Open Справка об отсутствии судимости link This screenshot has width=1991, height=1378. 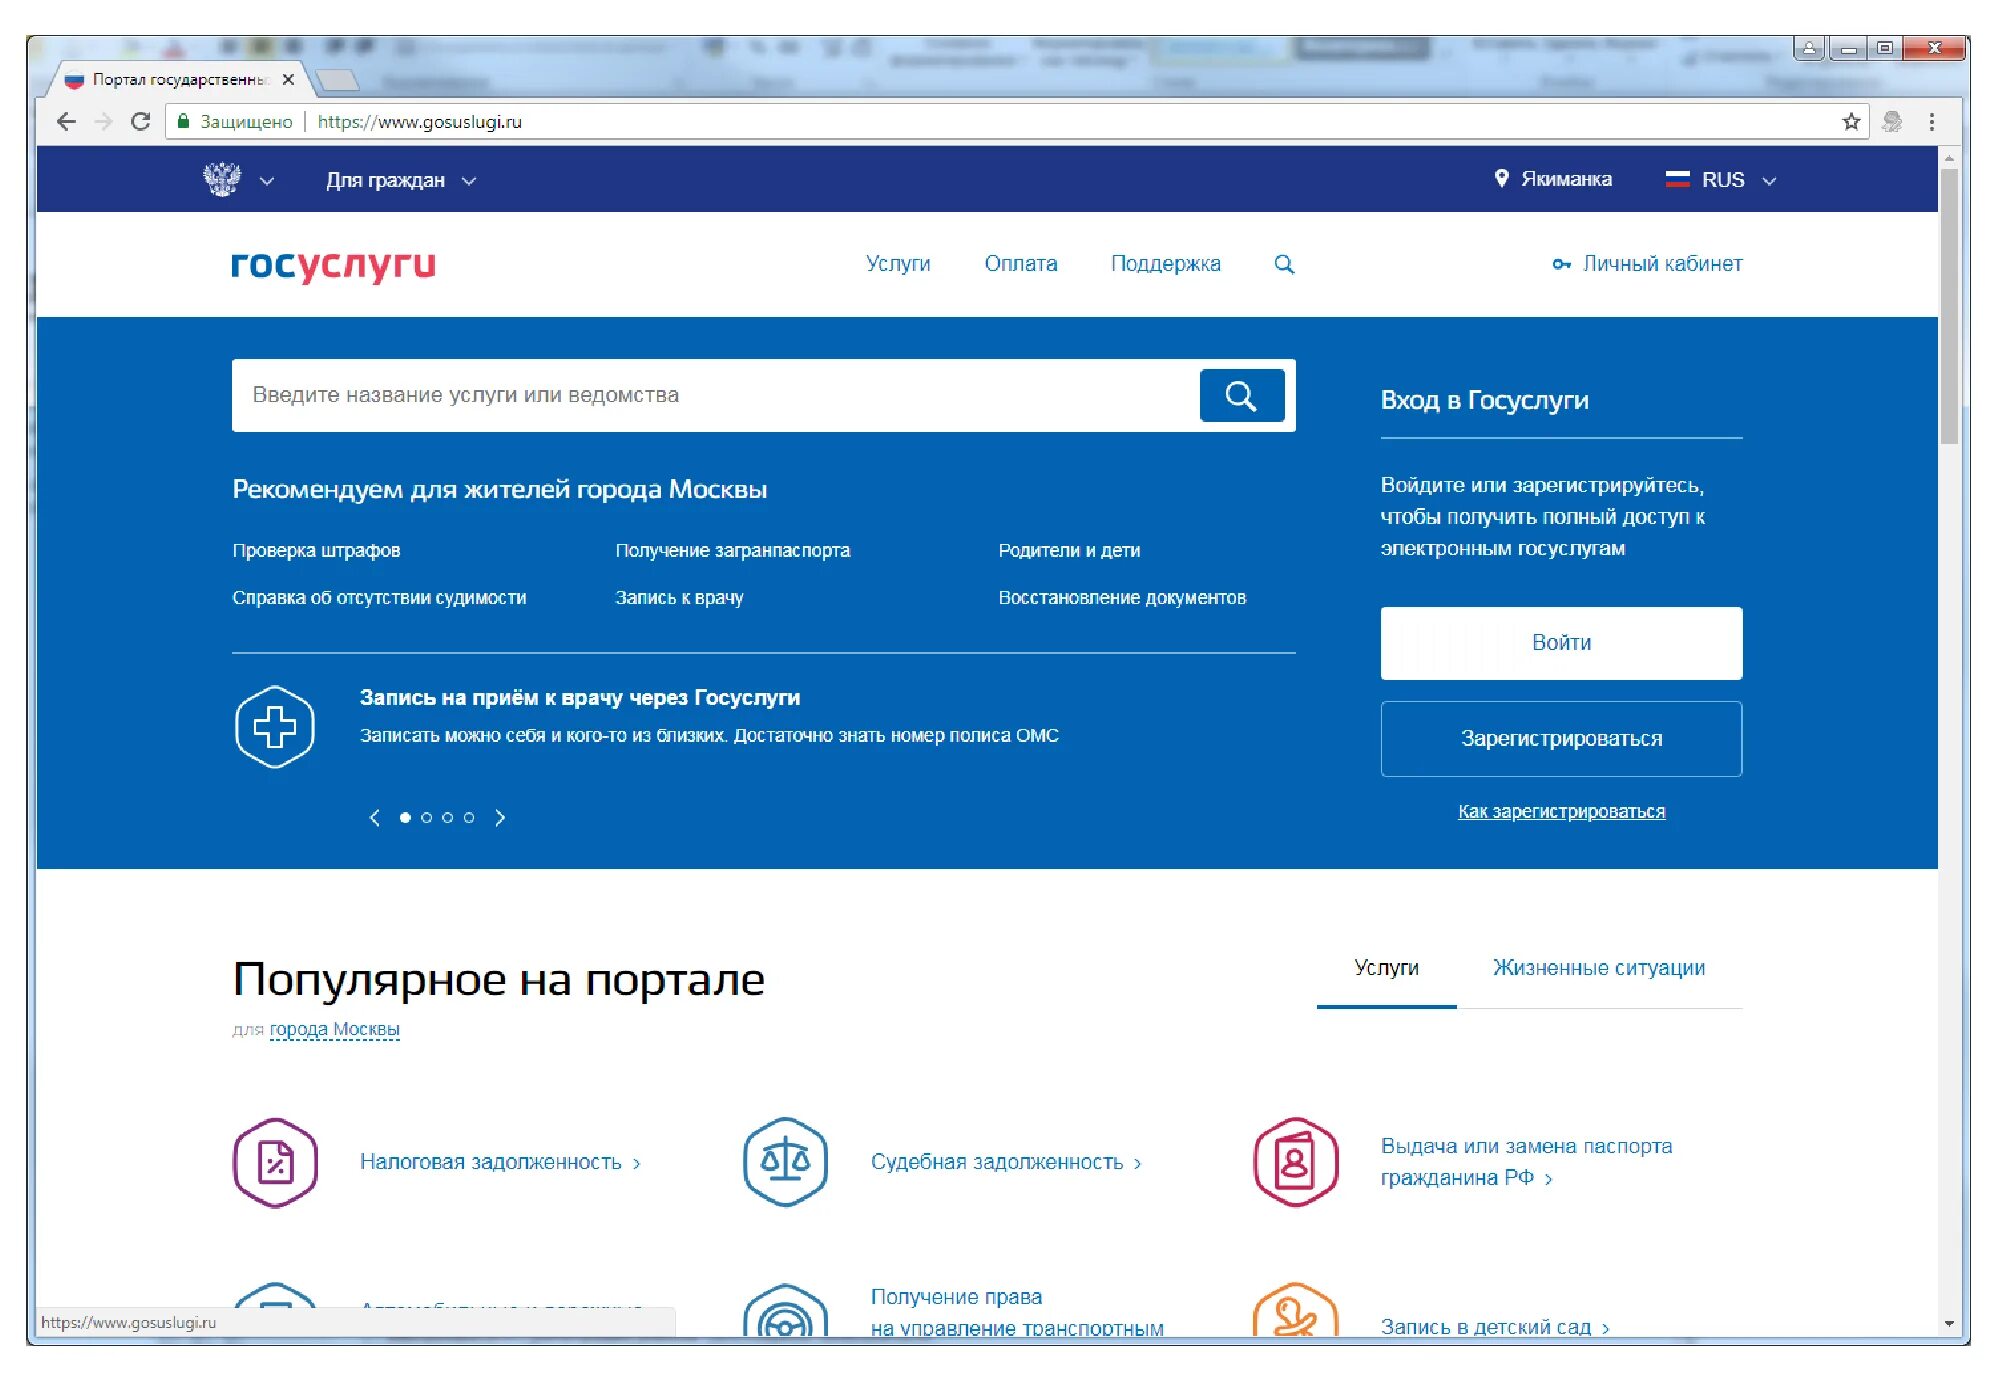pyautogui.click(x=379, y=597)
